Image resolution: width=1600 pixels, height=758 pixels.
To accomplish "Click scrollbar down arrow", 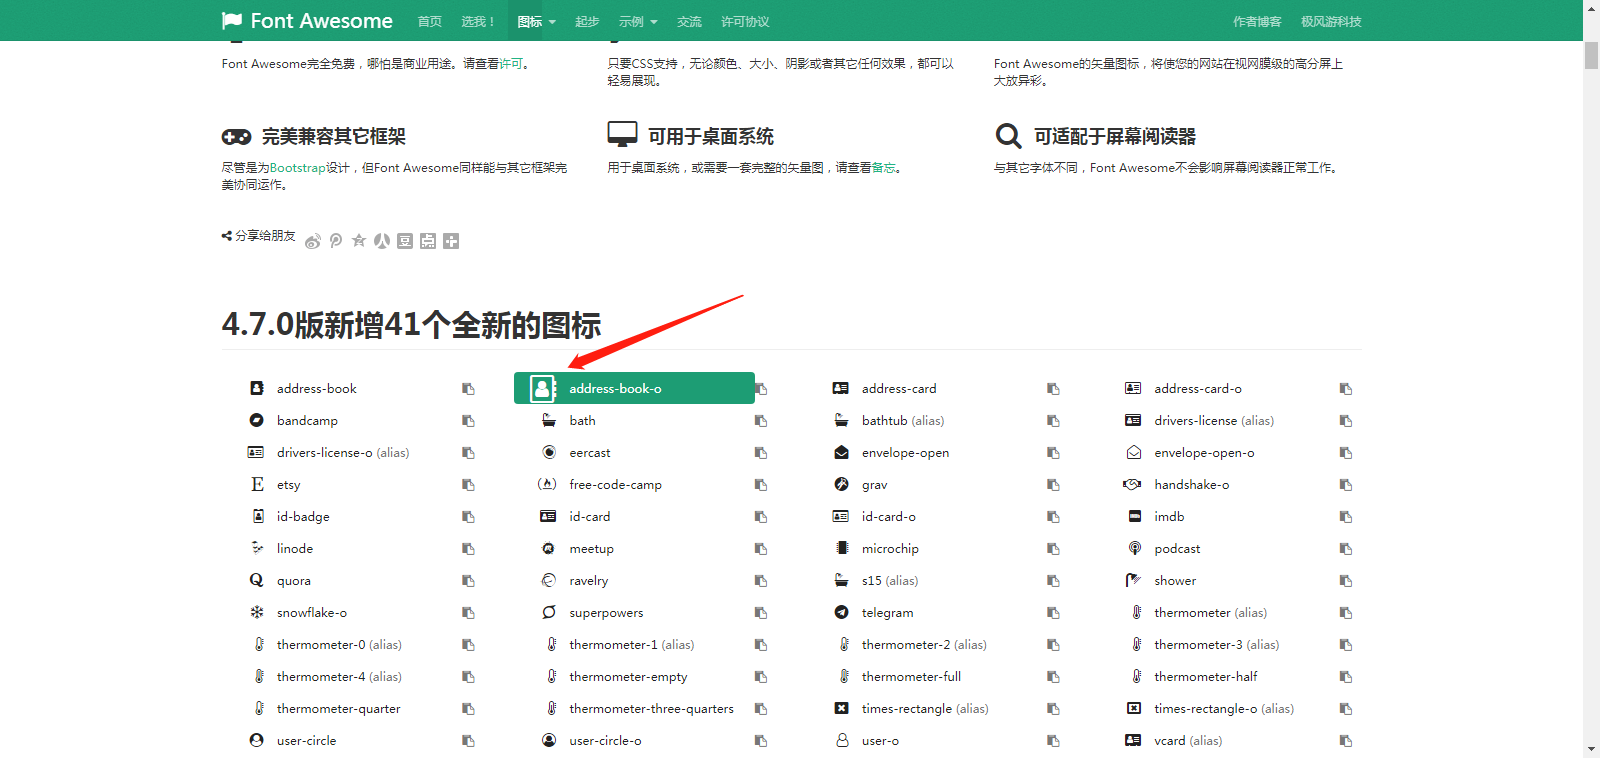I will tap(1591, 749).
